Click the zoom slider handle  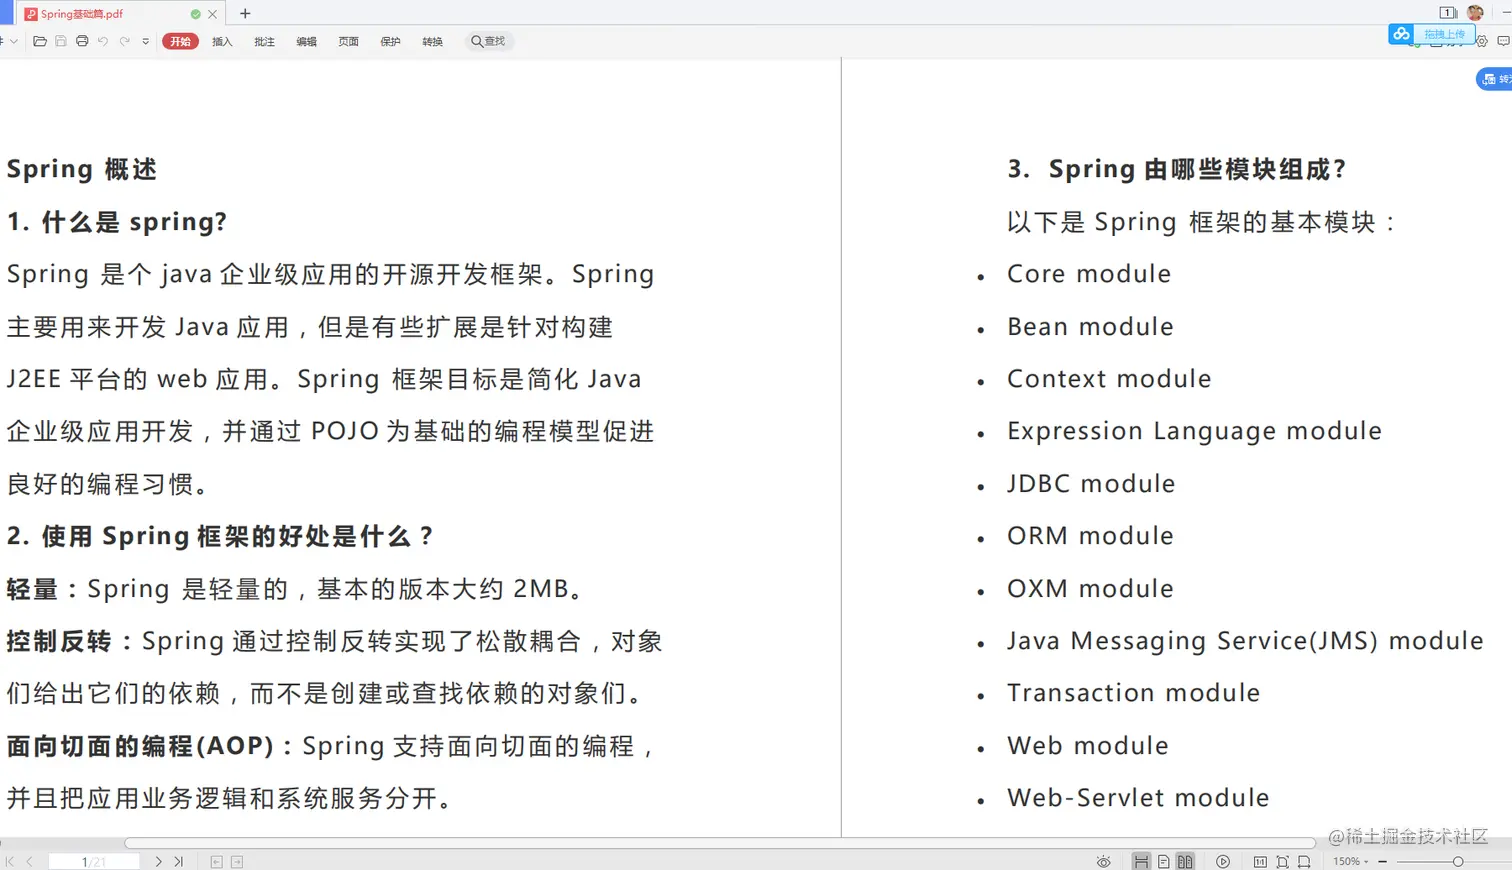coord(1458,861)
